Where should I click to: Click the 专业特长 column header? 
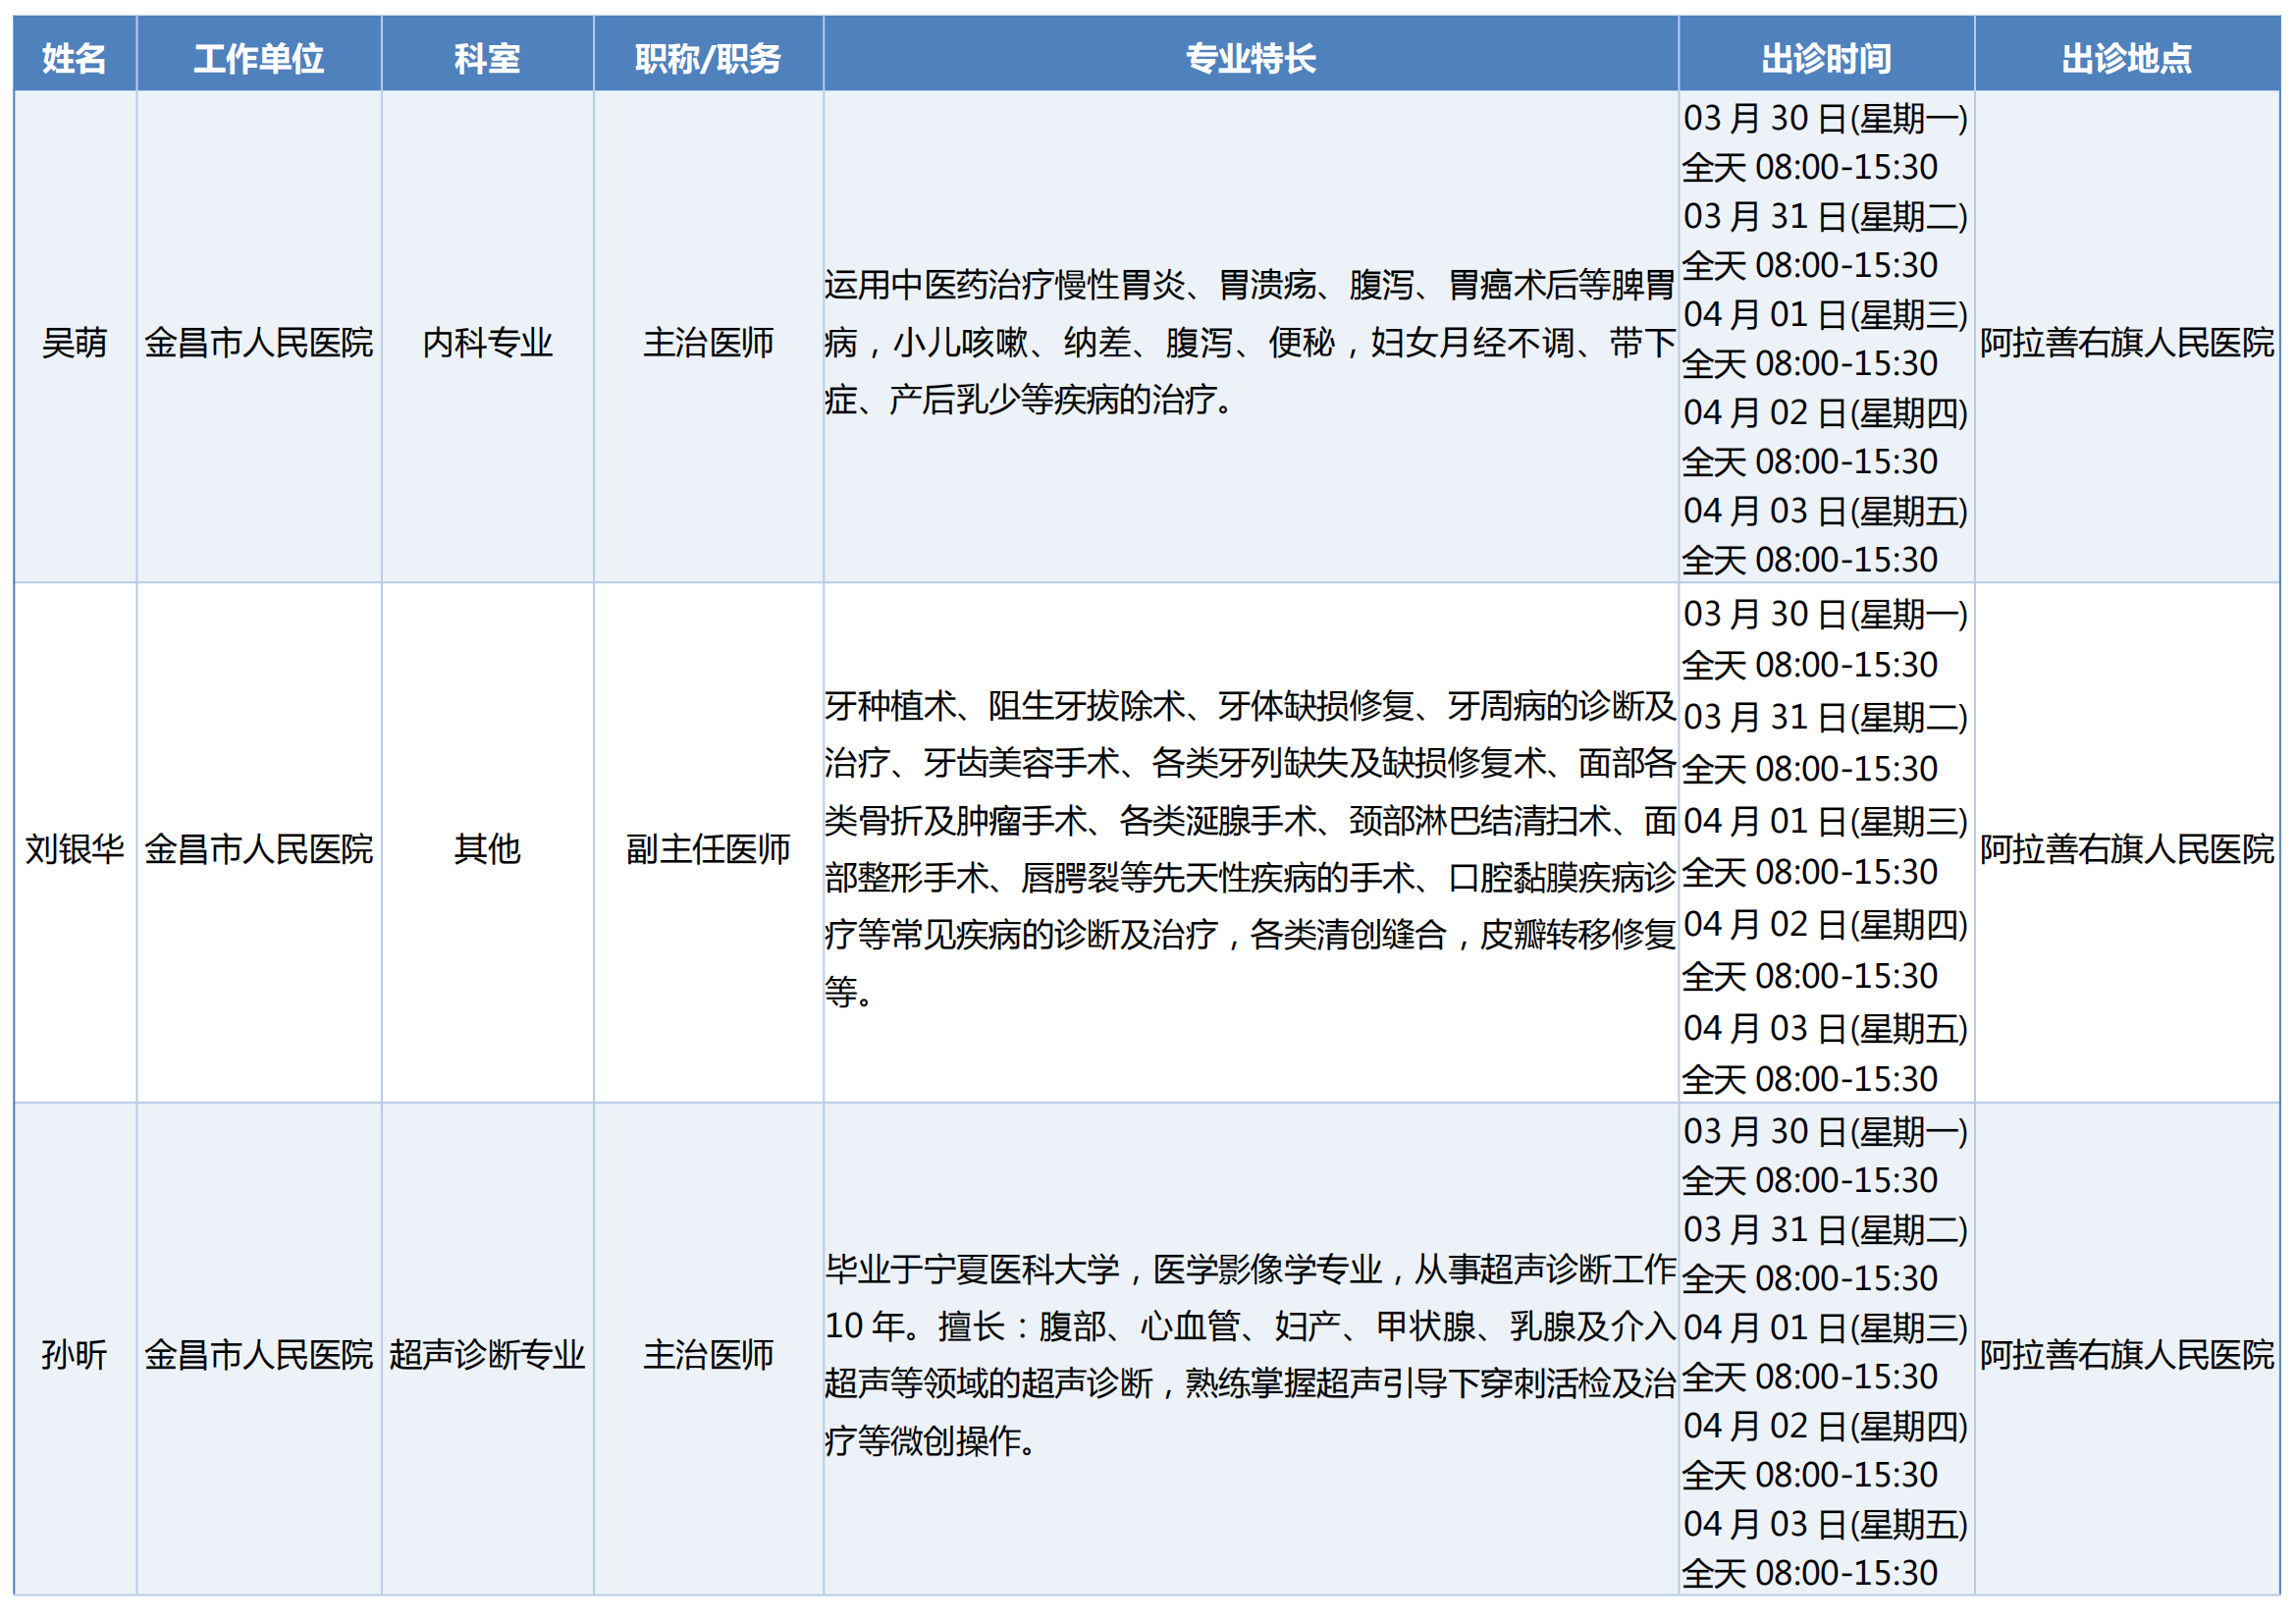[x=1250, y=58]
